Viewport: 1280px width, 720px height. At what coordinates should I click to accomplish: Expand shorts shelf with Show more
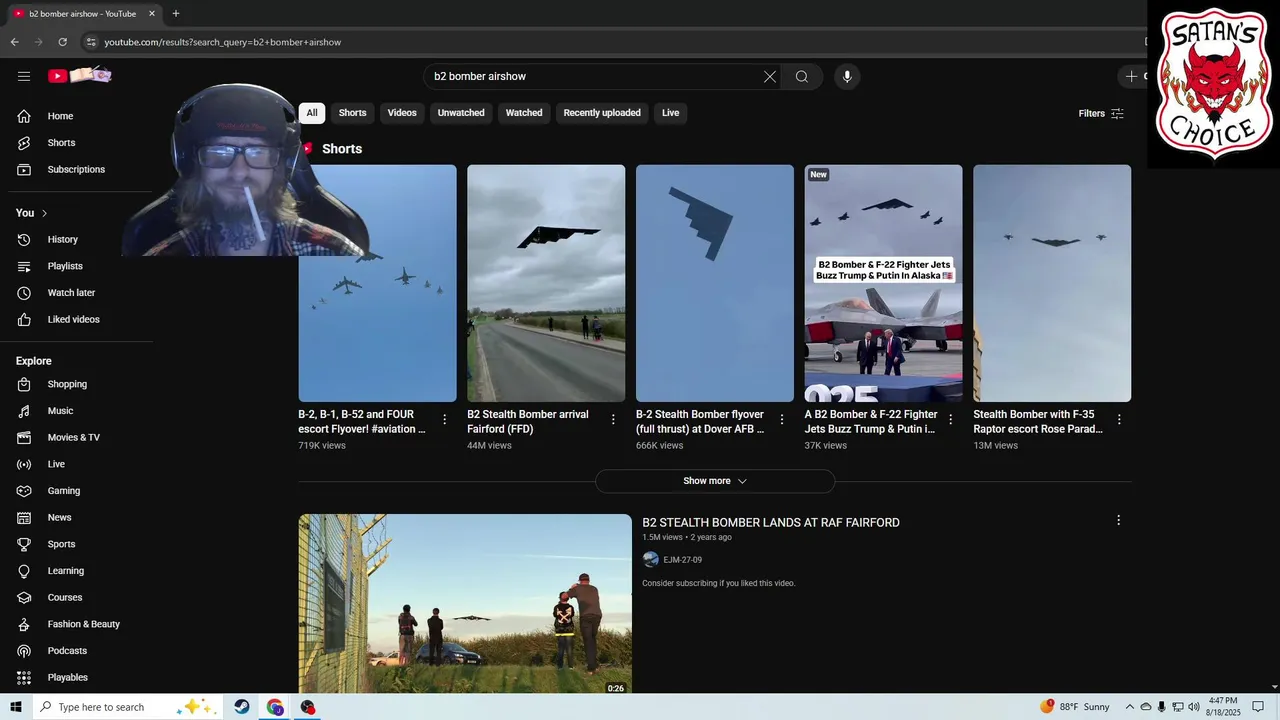pos(715,481)
